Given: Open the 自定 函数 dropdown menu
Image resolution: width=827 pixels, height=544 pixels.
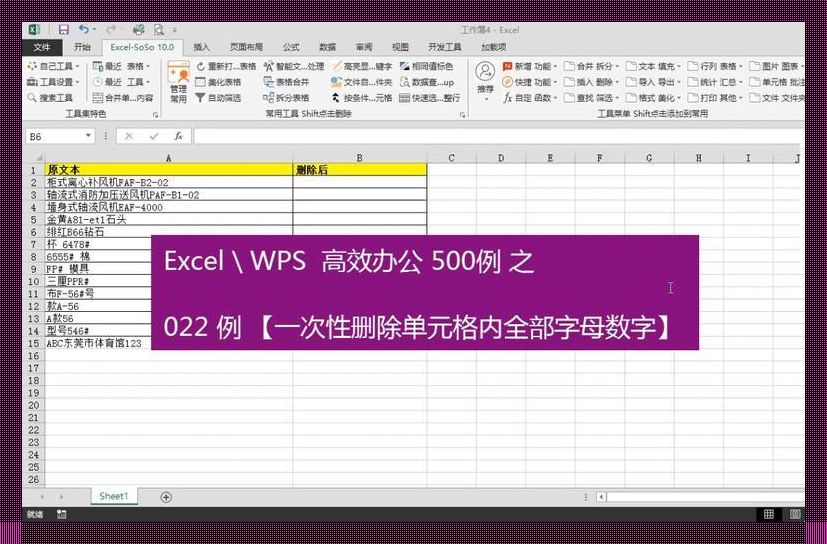Looking at the screenshot, I should (530, 98).
